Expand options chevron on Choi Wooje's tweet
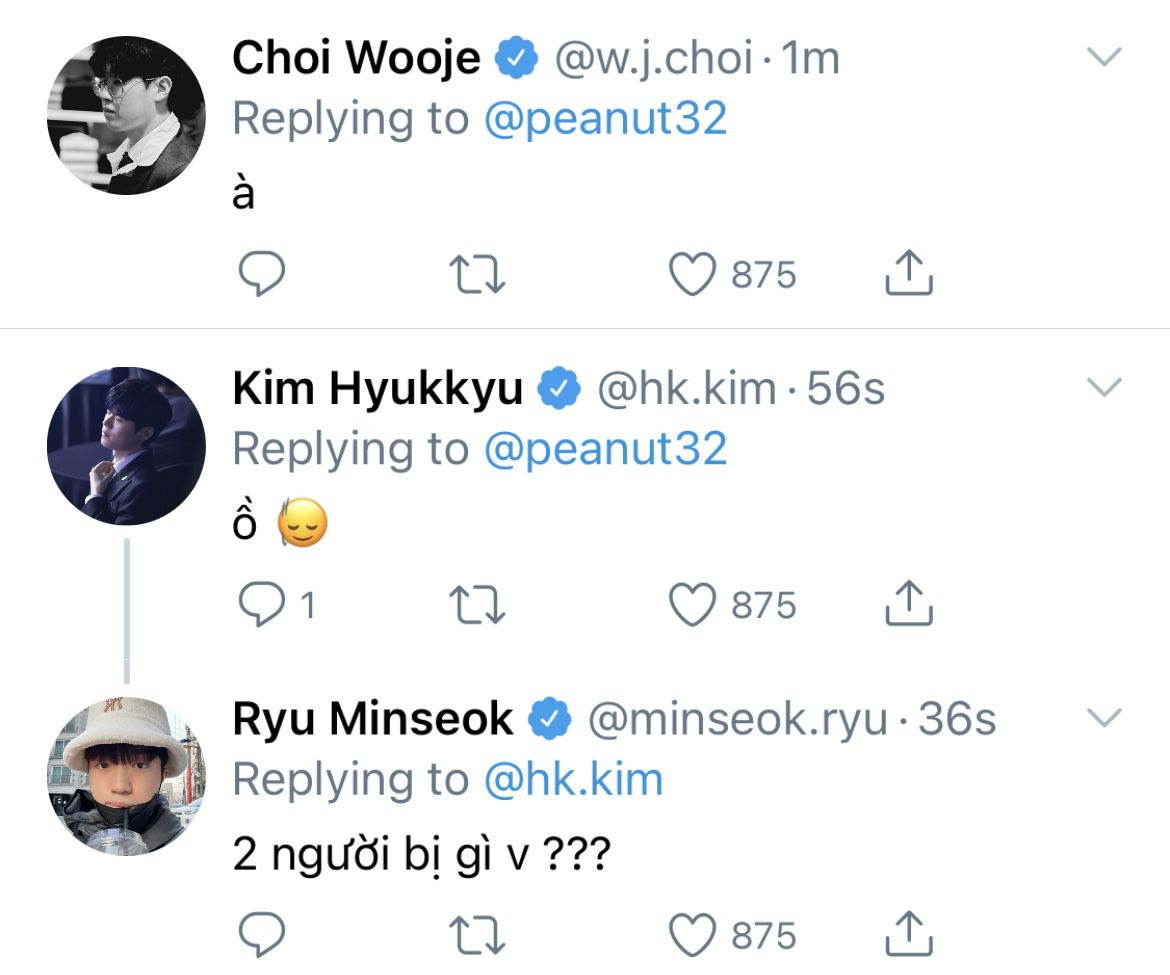This screenshot has height=975, width=1170. 1104,57
